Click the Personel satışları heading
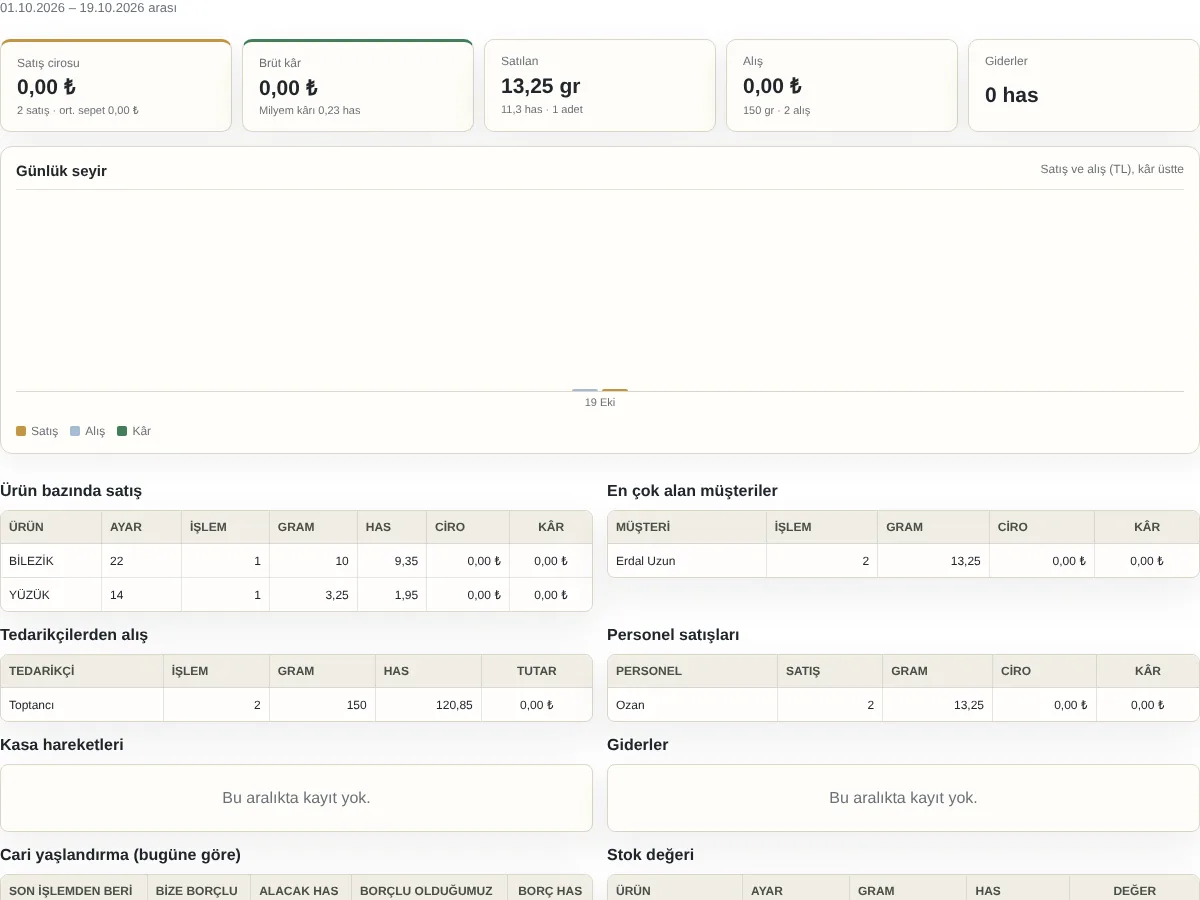 coord(673,635)
